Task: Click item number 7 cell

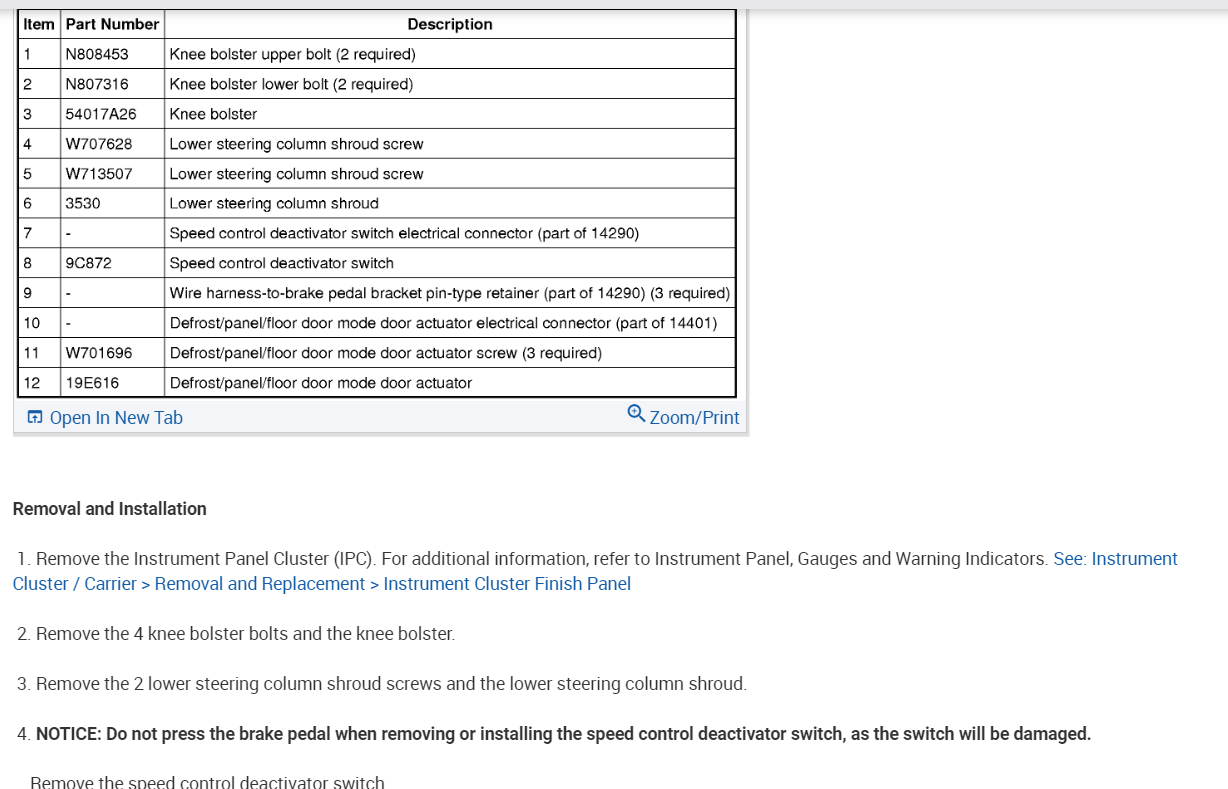Action: tap(39, 233)
